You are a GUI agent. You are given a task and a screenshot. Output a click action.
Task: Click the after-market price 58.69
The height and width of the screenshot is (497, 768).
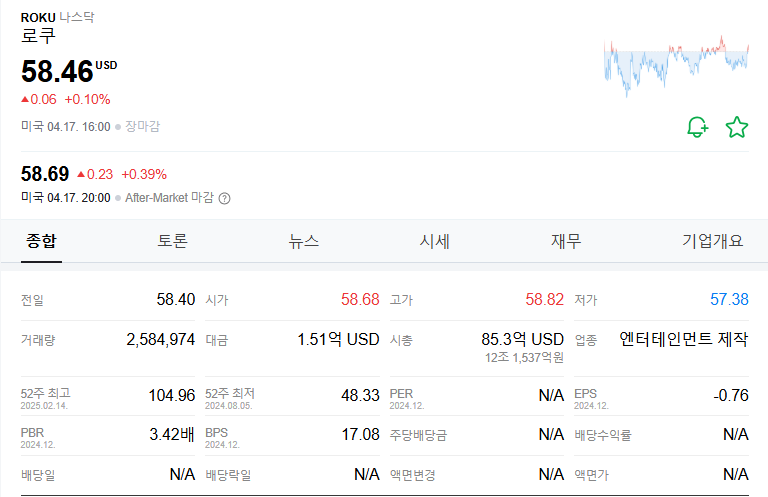45,174
